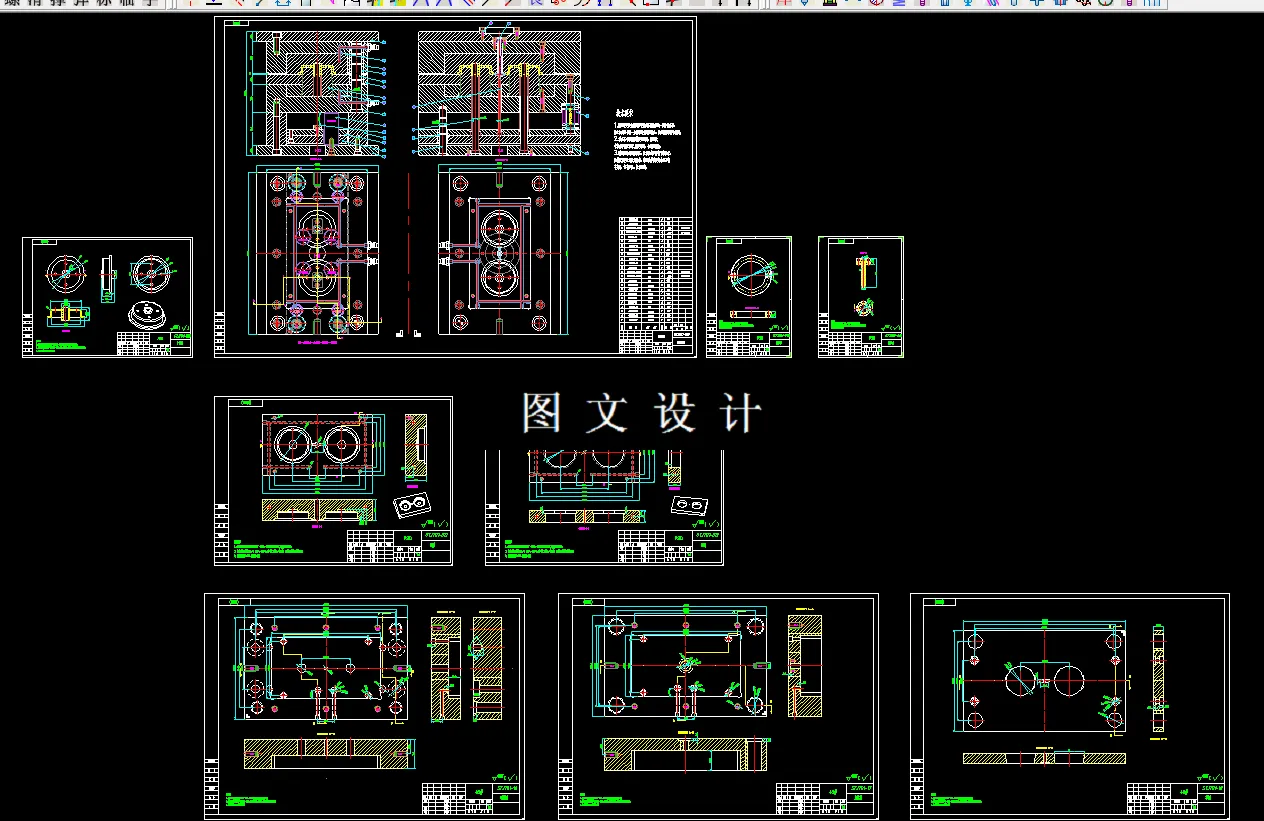Select the red compass circle icon

click(x=875, y=4)
